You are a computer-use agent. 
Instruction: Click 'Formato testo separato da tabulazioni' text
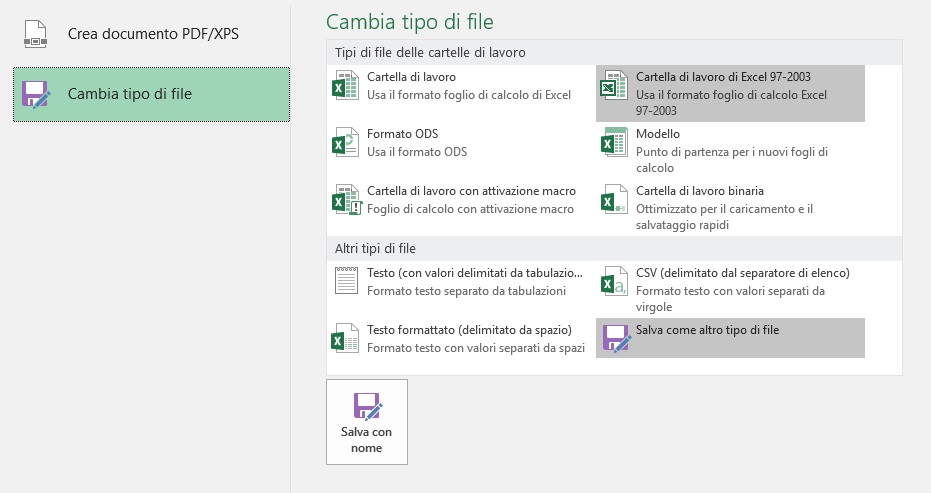[466, 291]
